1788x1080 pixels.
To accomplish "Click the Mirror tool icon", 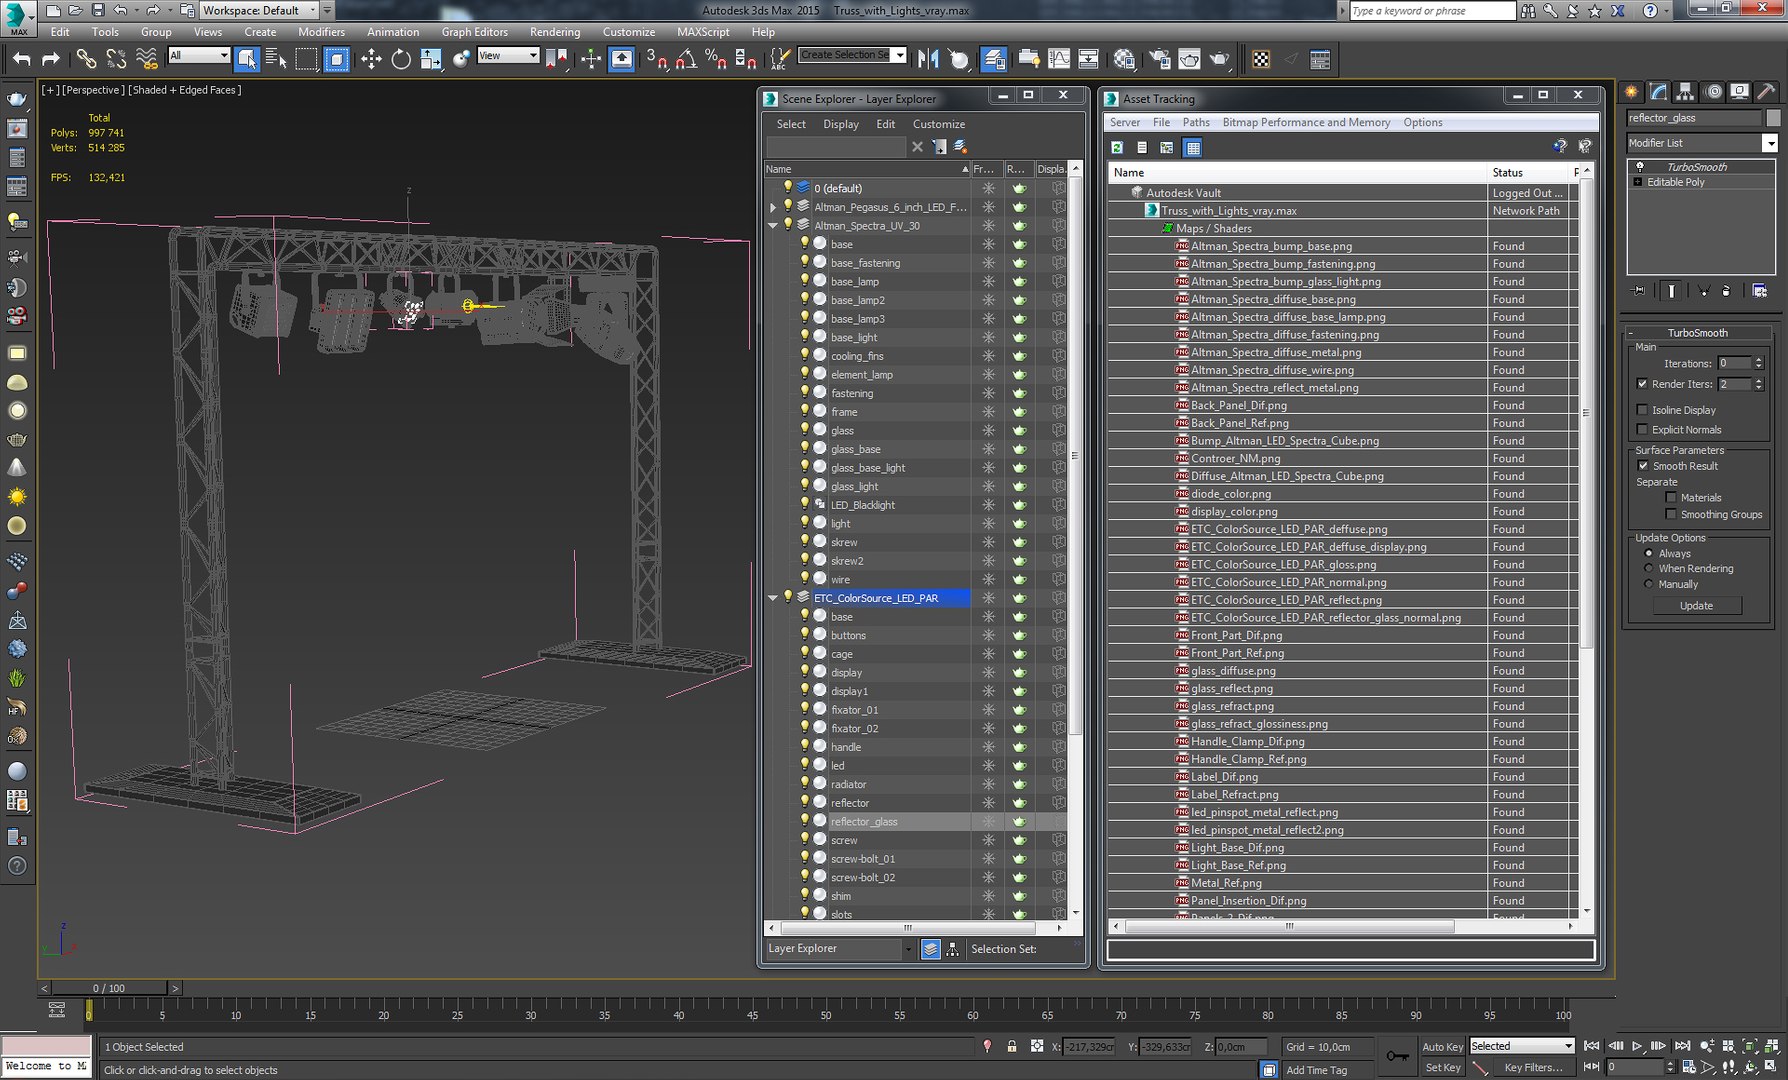I will (928, 60).
